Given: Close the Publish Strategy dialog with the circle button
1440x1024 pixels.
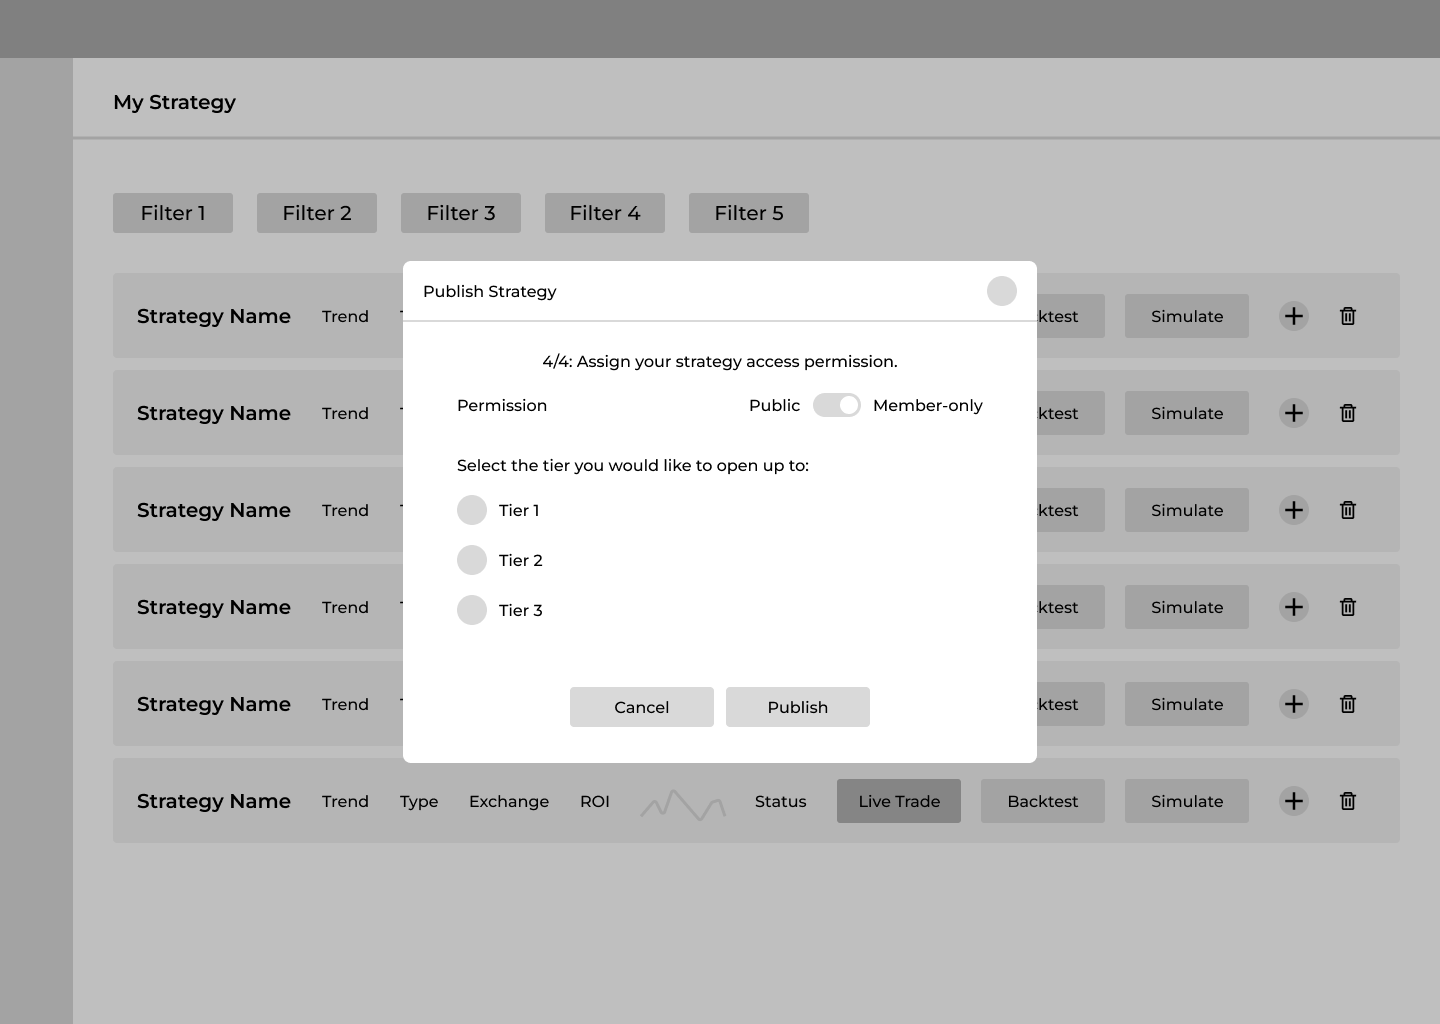Looking at the screenshot, I should pyautogui.click(x=1001, y=291).
